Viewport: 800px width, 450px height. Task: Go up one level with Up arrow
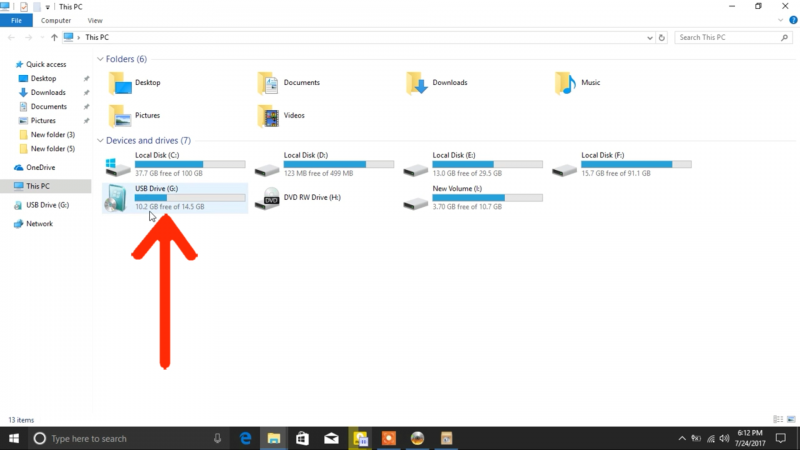point(54,37)
